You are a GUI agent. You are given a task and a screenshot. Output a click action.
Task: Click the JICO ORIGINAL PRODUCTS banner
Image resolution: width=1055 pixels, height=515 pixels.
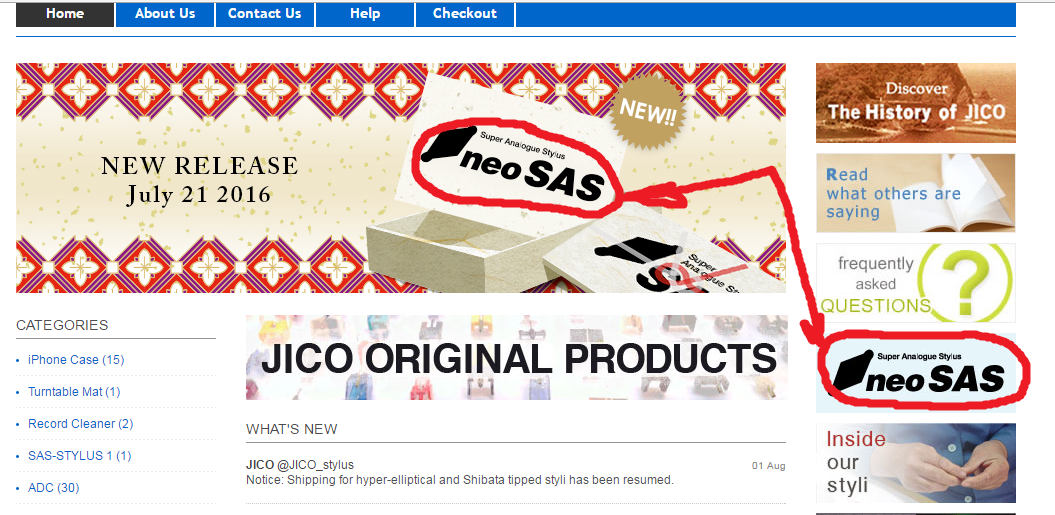click(516, 357)
